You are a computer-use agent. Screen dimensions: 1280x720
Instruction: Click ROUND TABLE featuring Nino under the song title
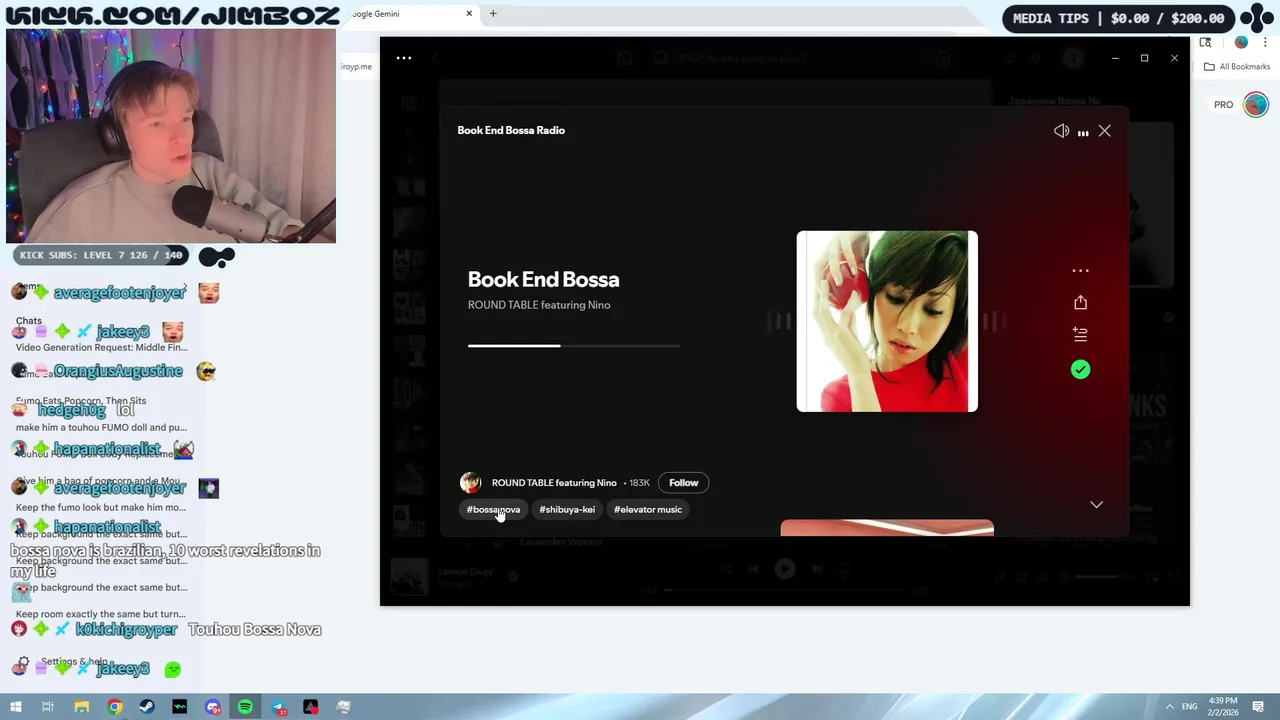coord(539,305)
